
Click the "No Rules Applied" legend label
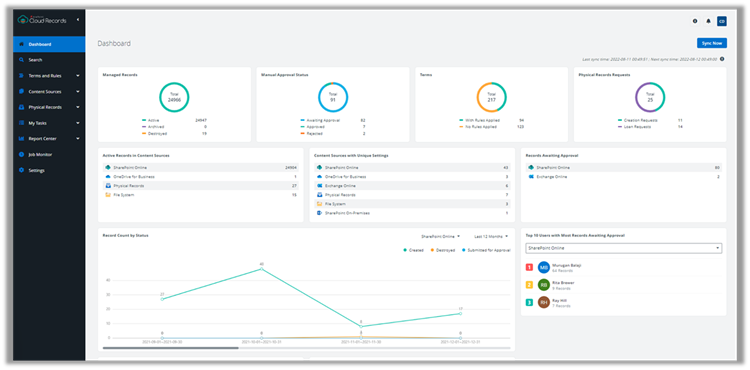[x=482, y=127]
